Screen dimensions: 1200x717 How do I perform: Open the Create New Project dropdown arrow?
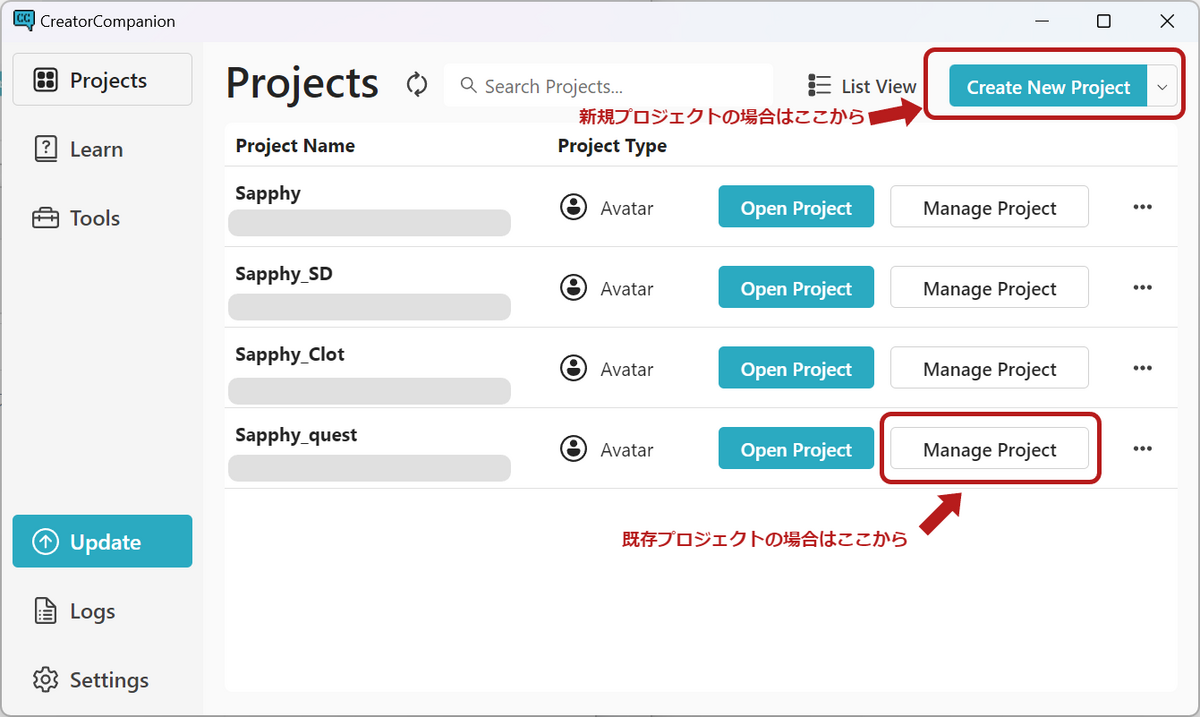click(1162, 87)
